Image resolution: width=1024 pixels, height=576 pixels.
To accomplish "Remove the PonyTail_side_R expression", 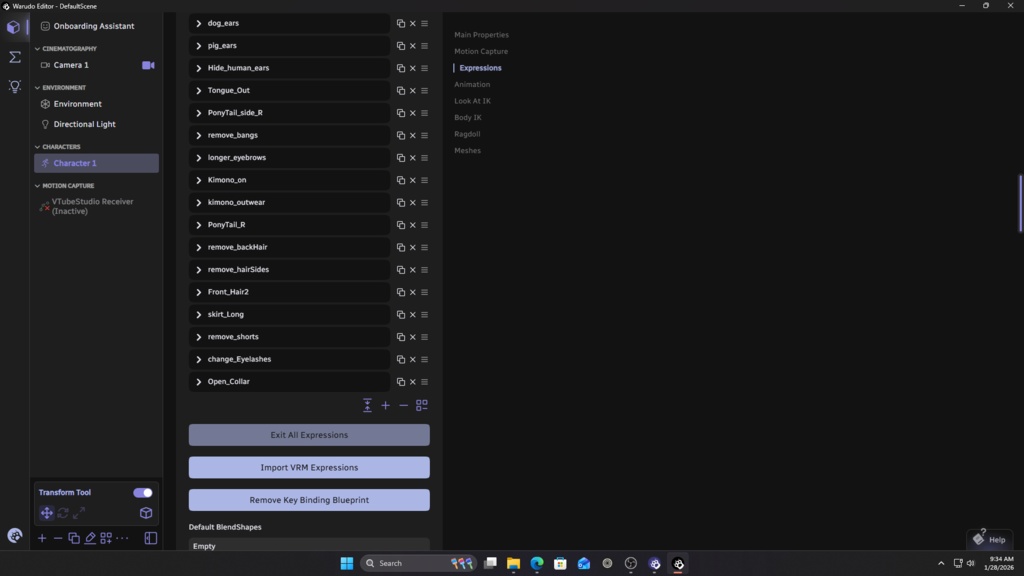I will (x=413, y=113).
